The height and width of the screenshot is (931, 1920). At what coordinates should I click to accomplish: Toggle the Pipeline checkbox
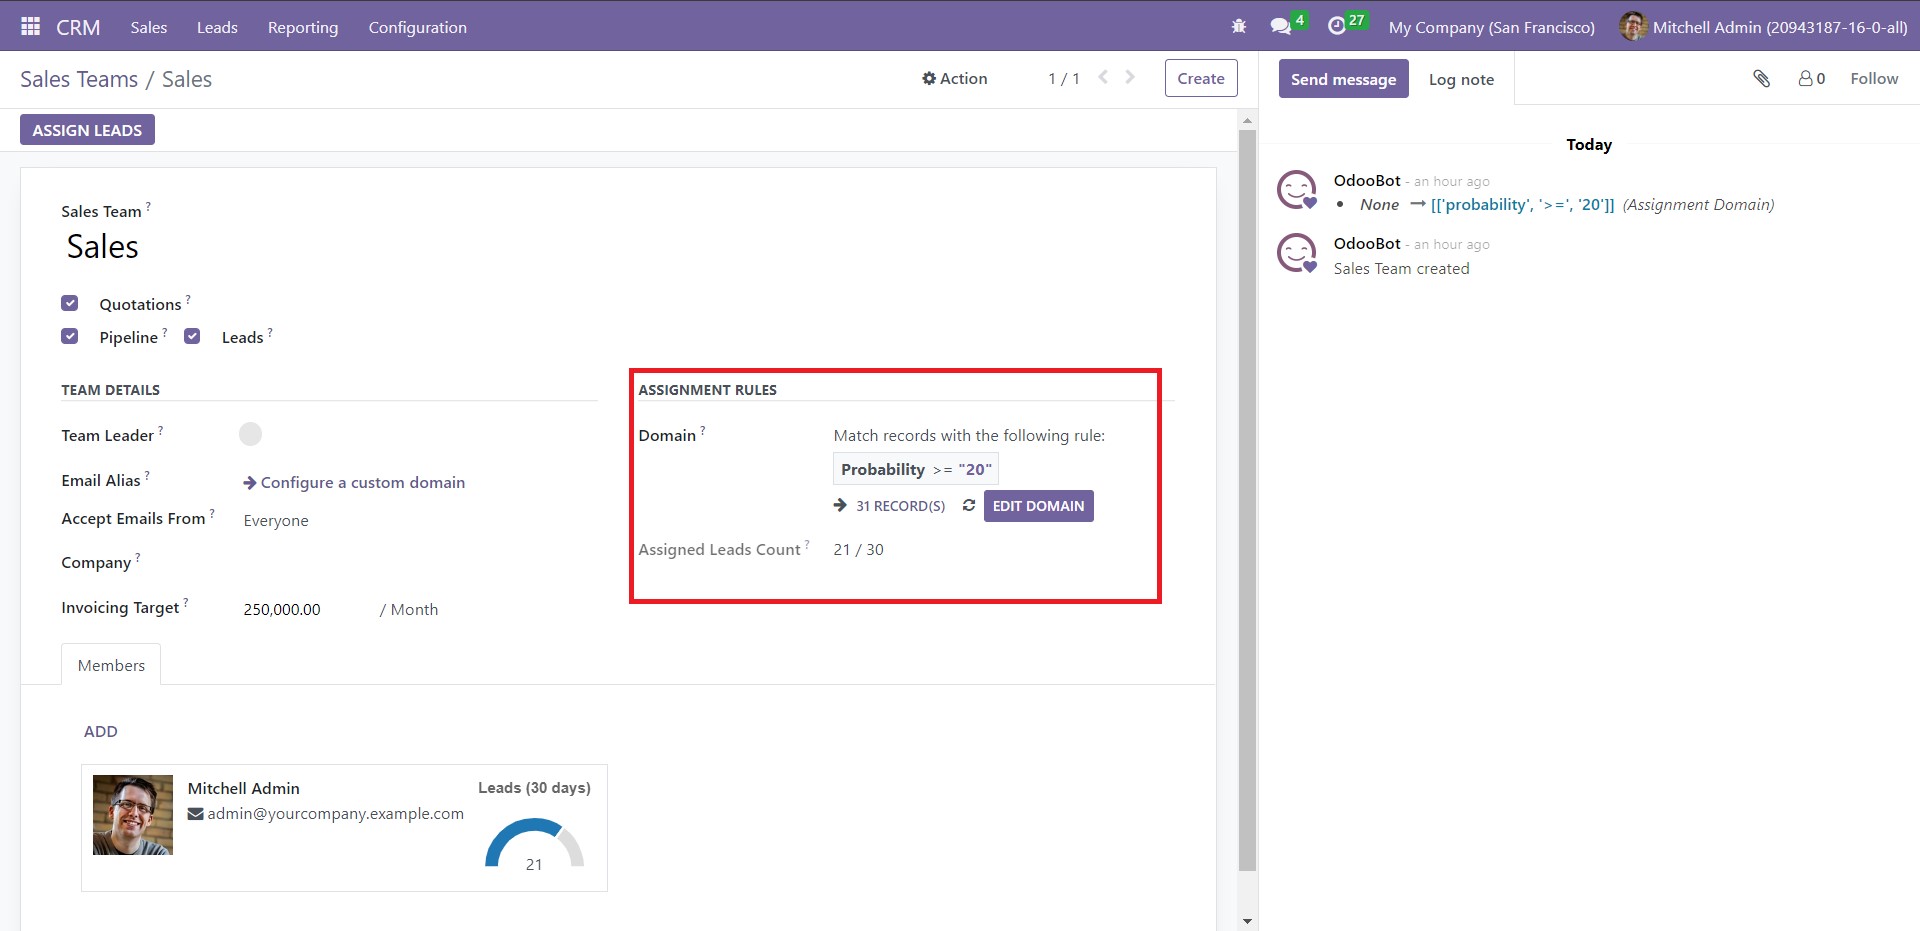pyautogui.click(x=70, y=336)
